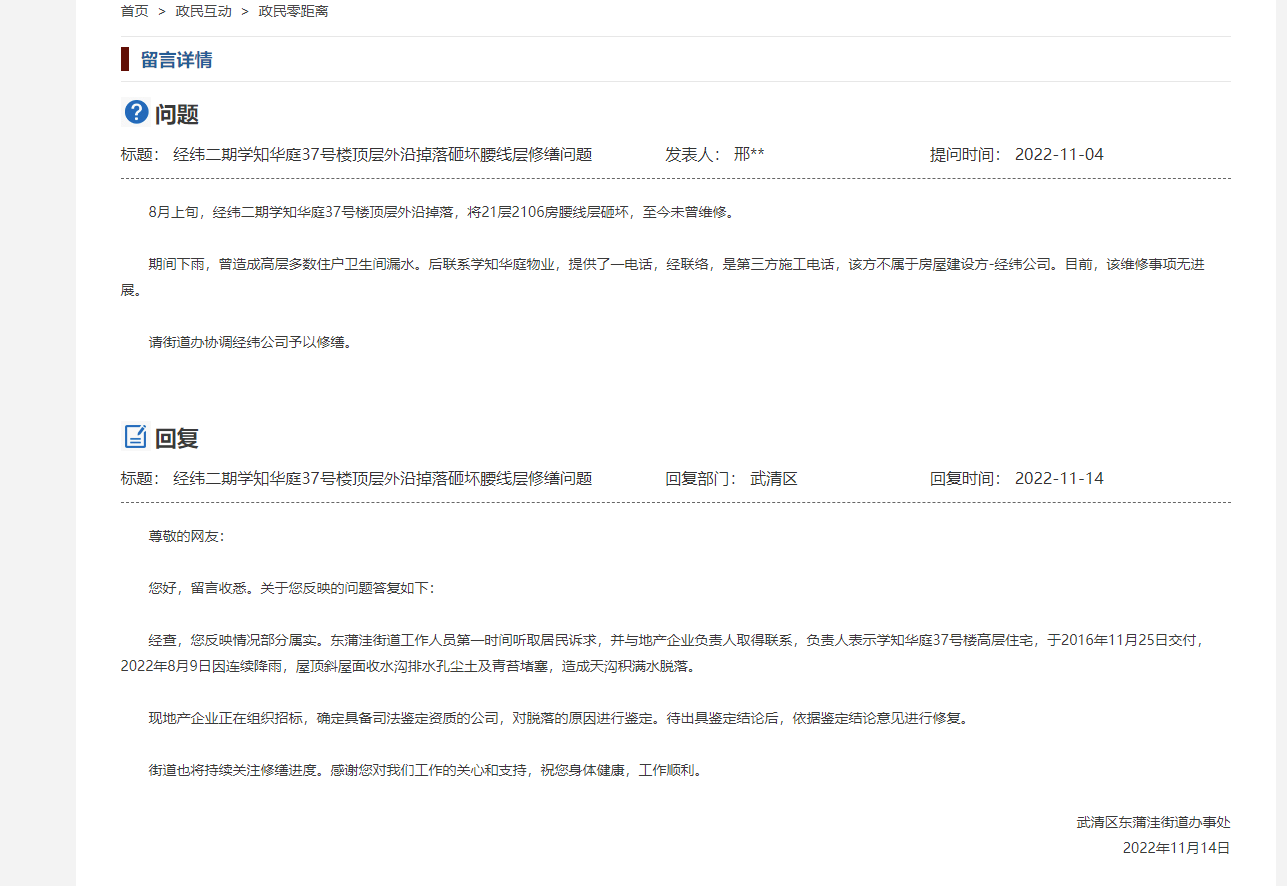Click the poster name 邢**
This screenshot has height=886, width=1287.
(x=749, y=155)
